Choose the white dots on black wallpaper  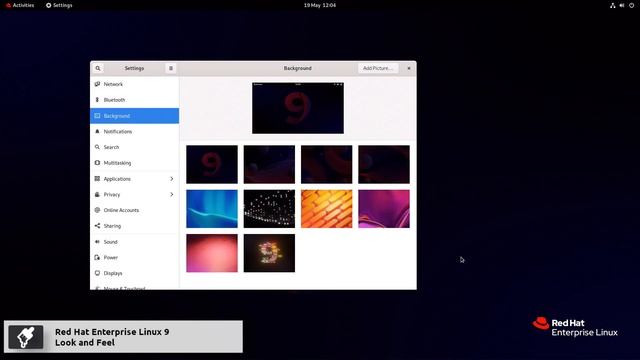[269, 209]
